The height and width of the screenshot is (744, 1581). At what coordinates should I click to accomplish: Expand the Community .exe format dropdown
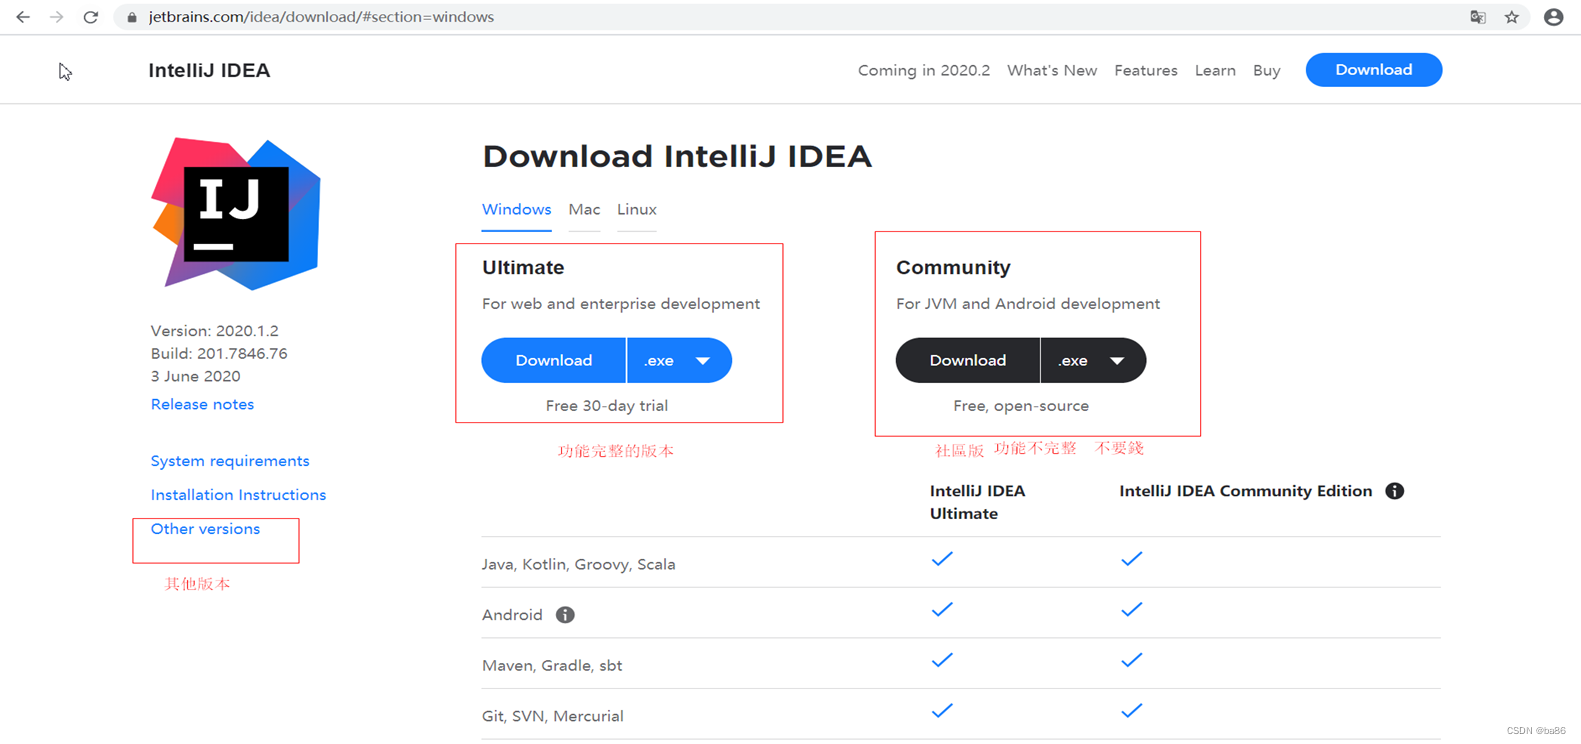[1094, 360]
